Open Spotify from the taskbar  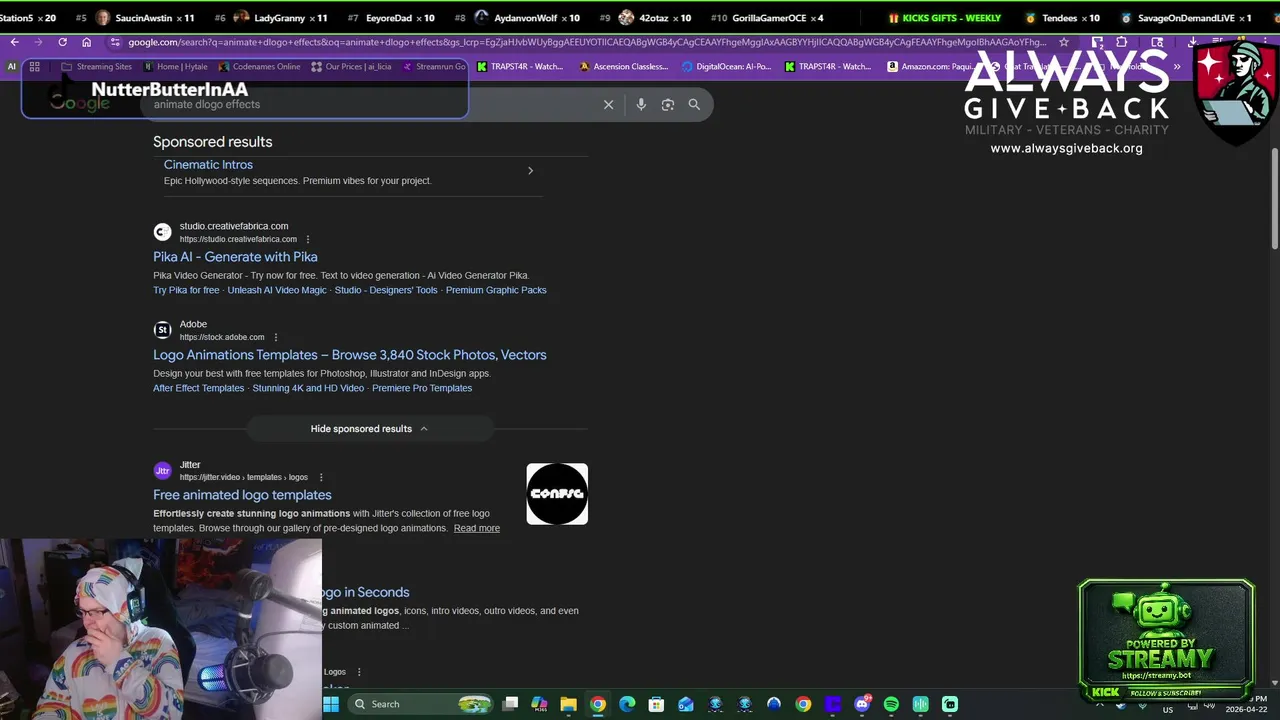click(891, 704)
